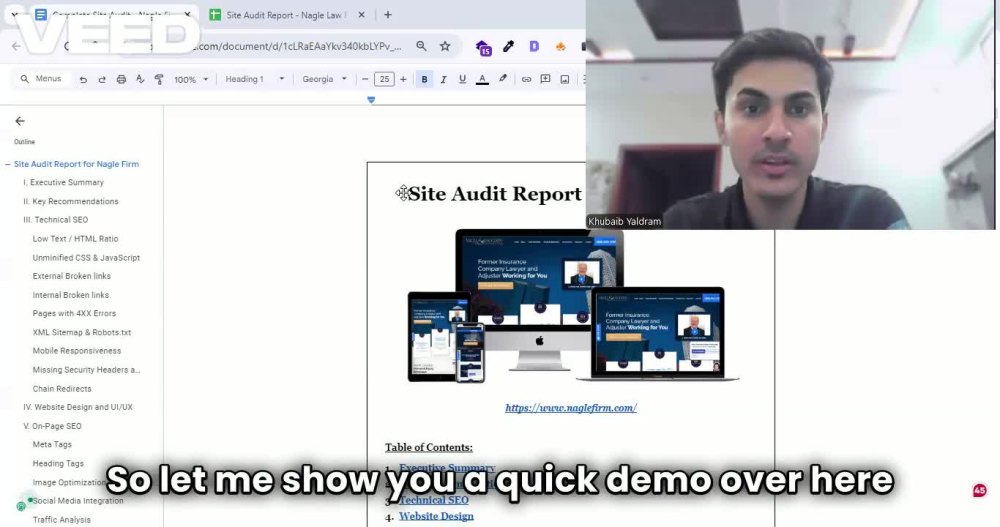Jump to Pages with 4XX Errors in outline
Image resolution: width=1000 pixels, height=527 pixels.
pos(74,314)
